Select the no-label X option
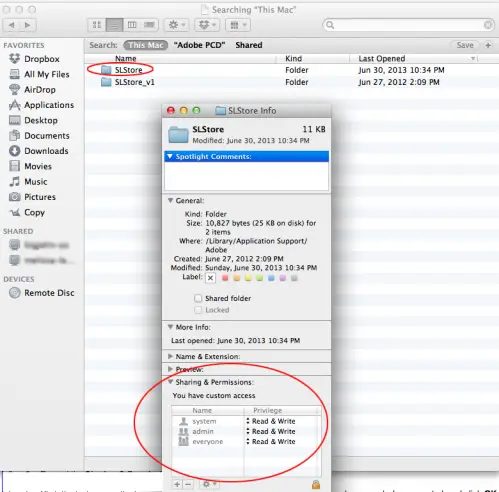Screen dimensions: 499x492 (x=210, y=278)
